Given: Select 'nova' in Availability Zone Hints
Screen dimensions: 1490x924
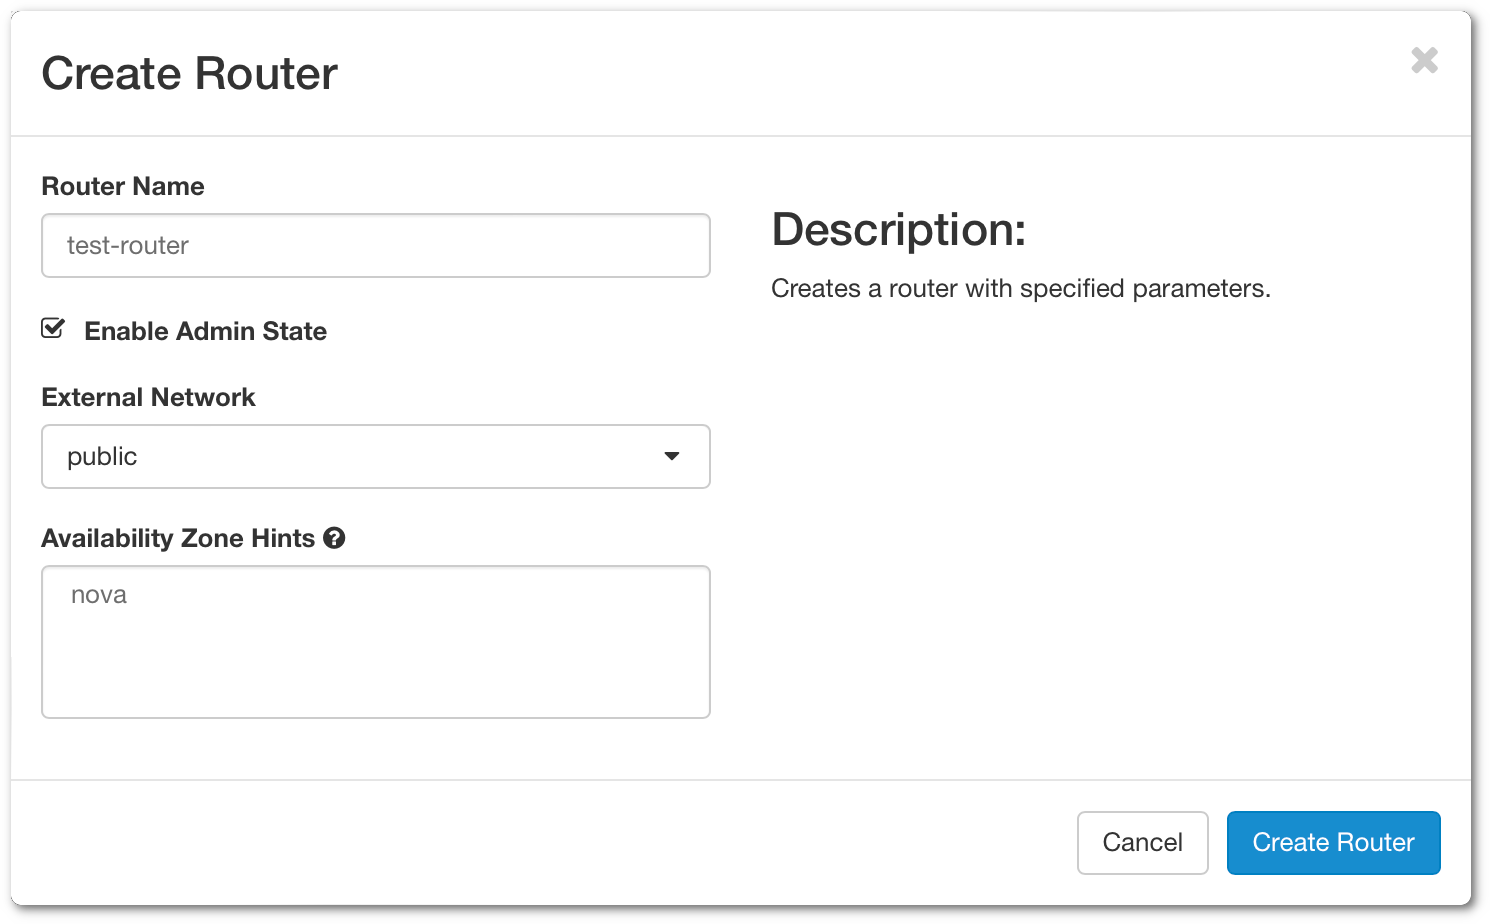Looking at the screenshot, I should [x=99, y=595].
